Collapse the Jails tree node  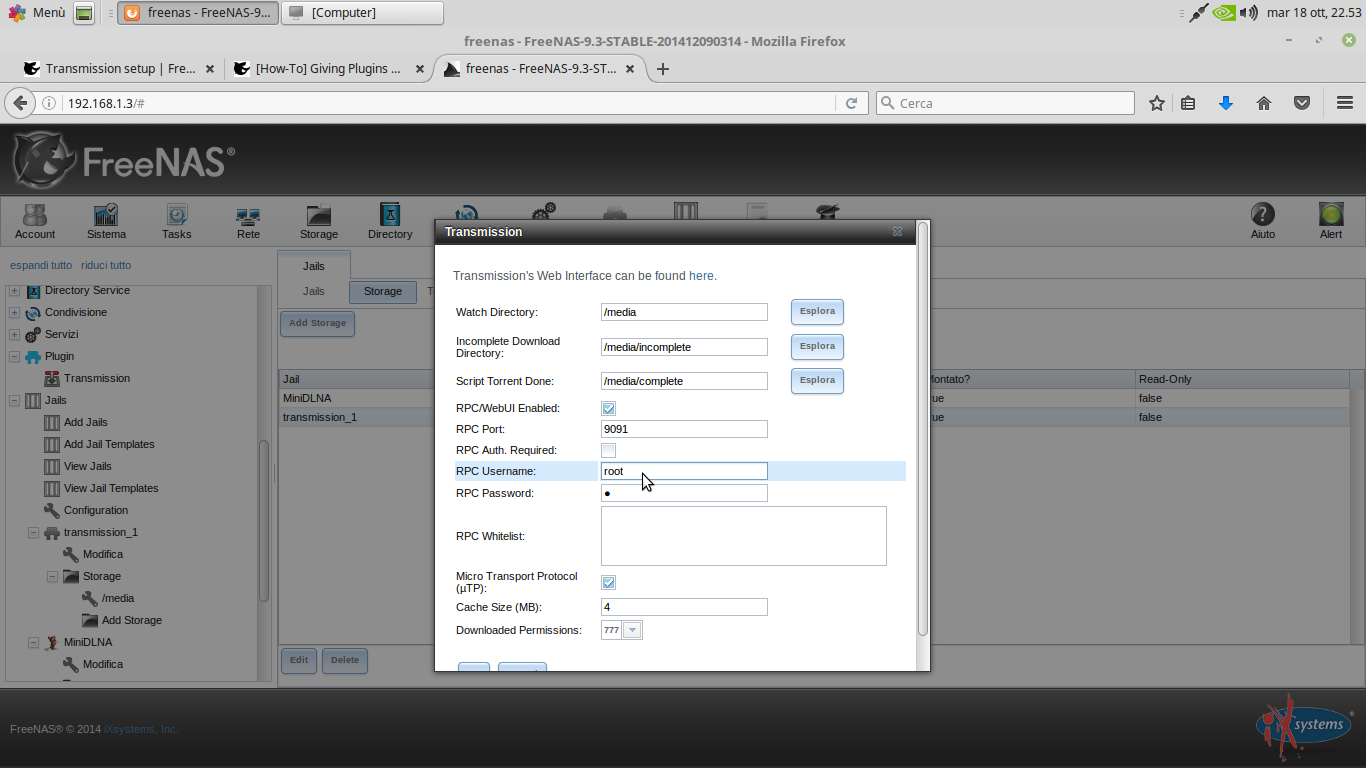pos(15,400)
